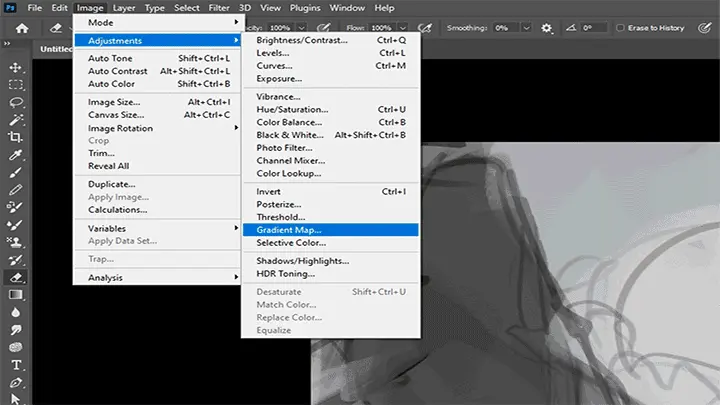Screen dimensions: 720x405
Task: Enable Erase to History checkbox
Action: pyautogui.click(x=620, y=28)
